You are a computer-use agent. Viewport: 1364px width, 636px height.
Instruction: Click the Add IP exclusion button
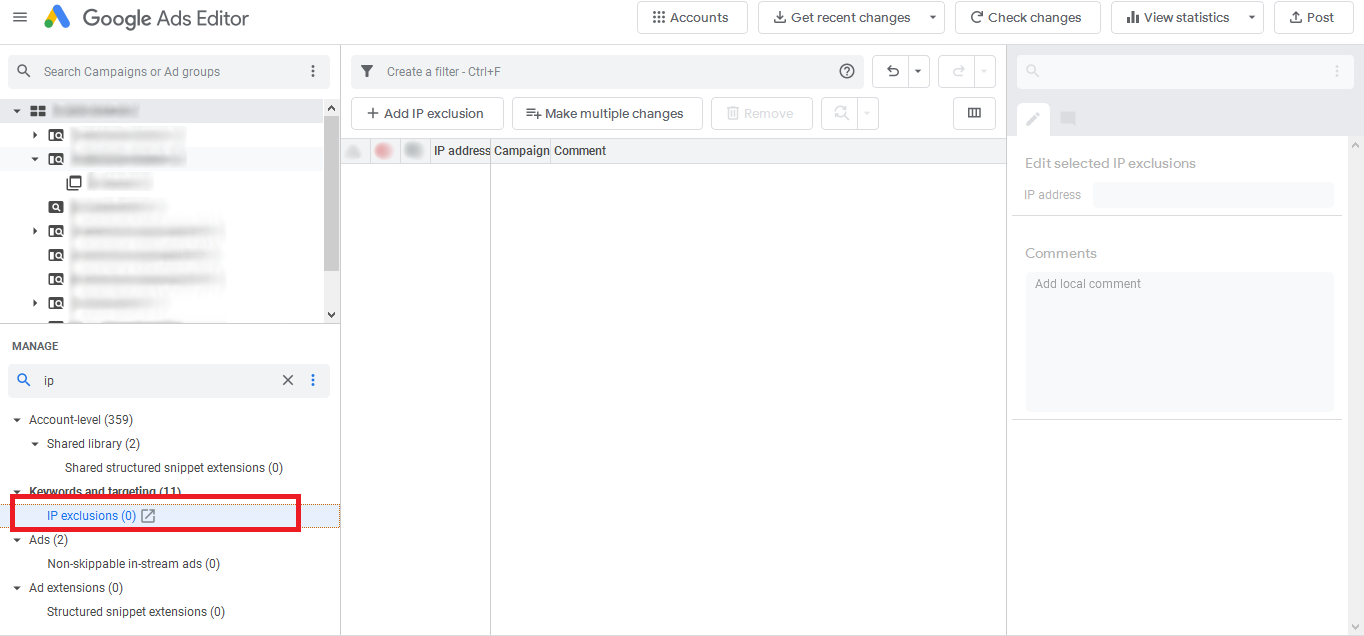coord(426,113)
